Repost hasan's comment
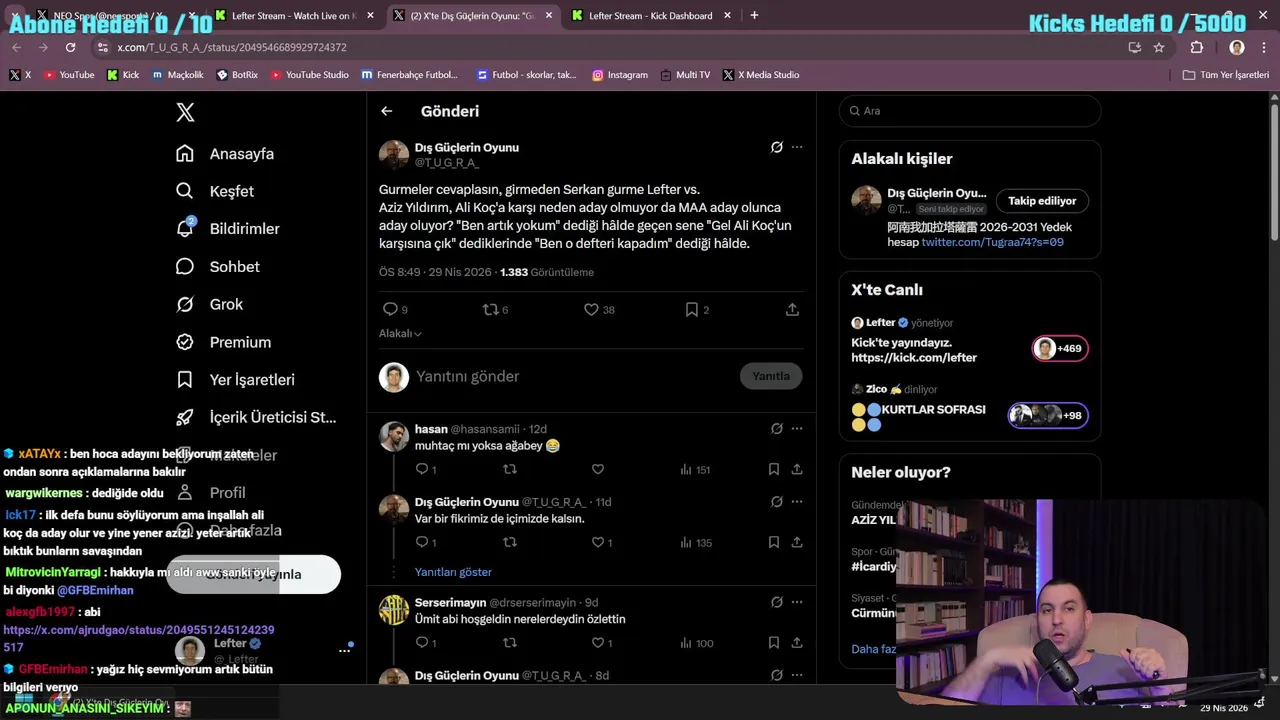Screen dimensions: 1280x720 510,469
